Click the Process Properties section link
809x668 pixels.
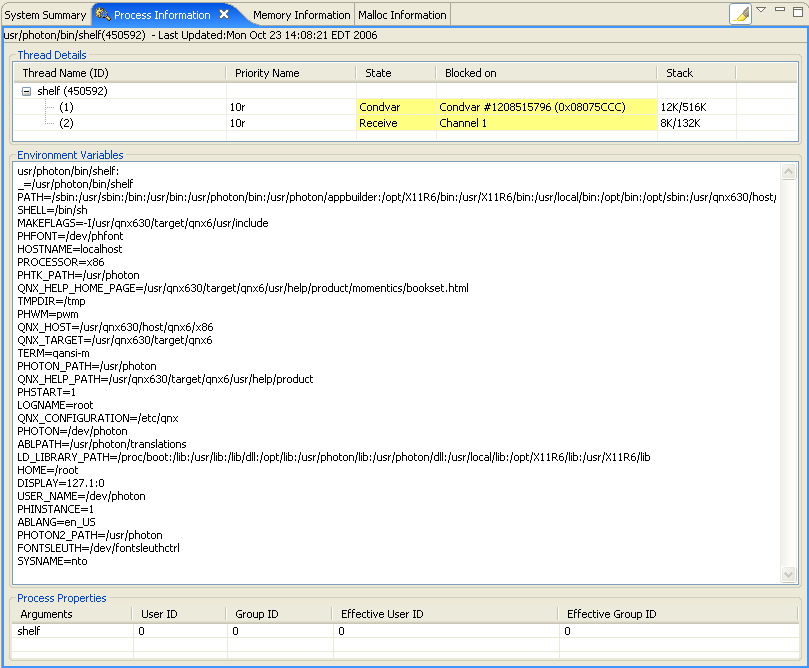click(61, 598)
